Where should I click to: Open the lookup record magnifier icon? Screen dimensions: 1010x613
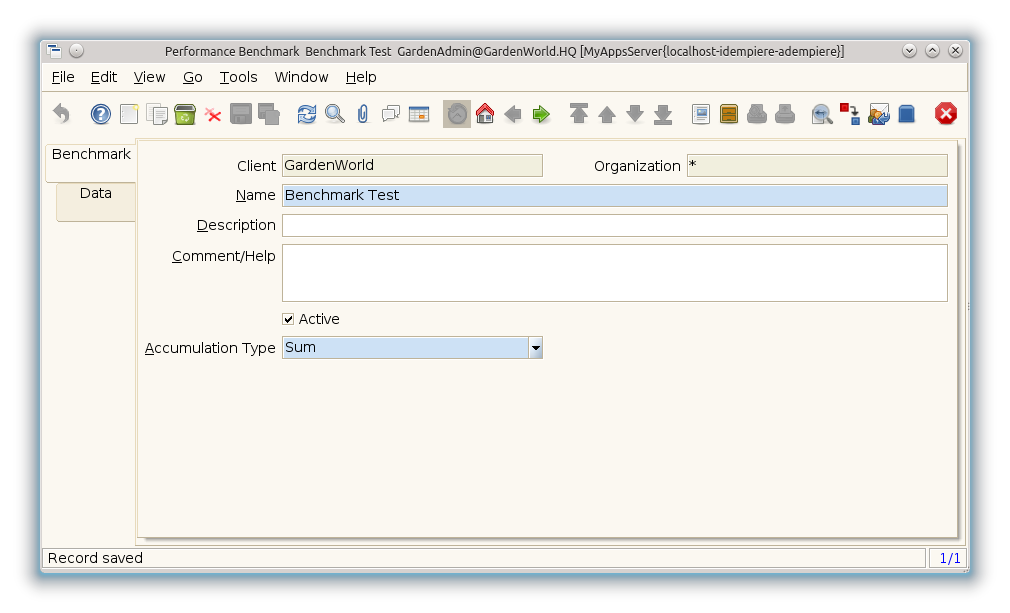click(x=335, y=114)
